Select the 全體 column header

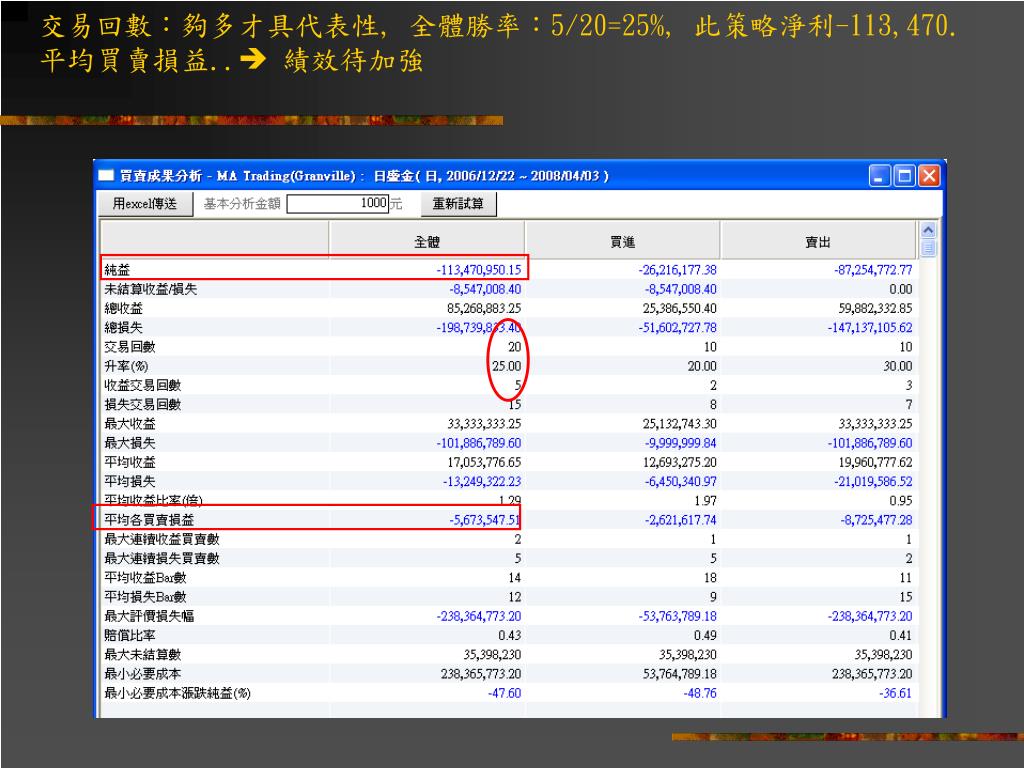[x=426, y=242]
